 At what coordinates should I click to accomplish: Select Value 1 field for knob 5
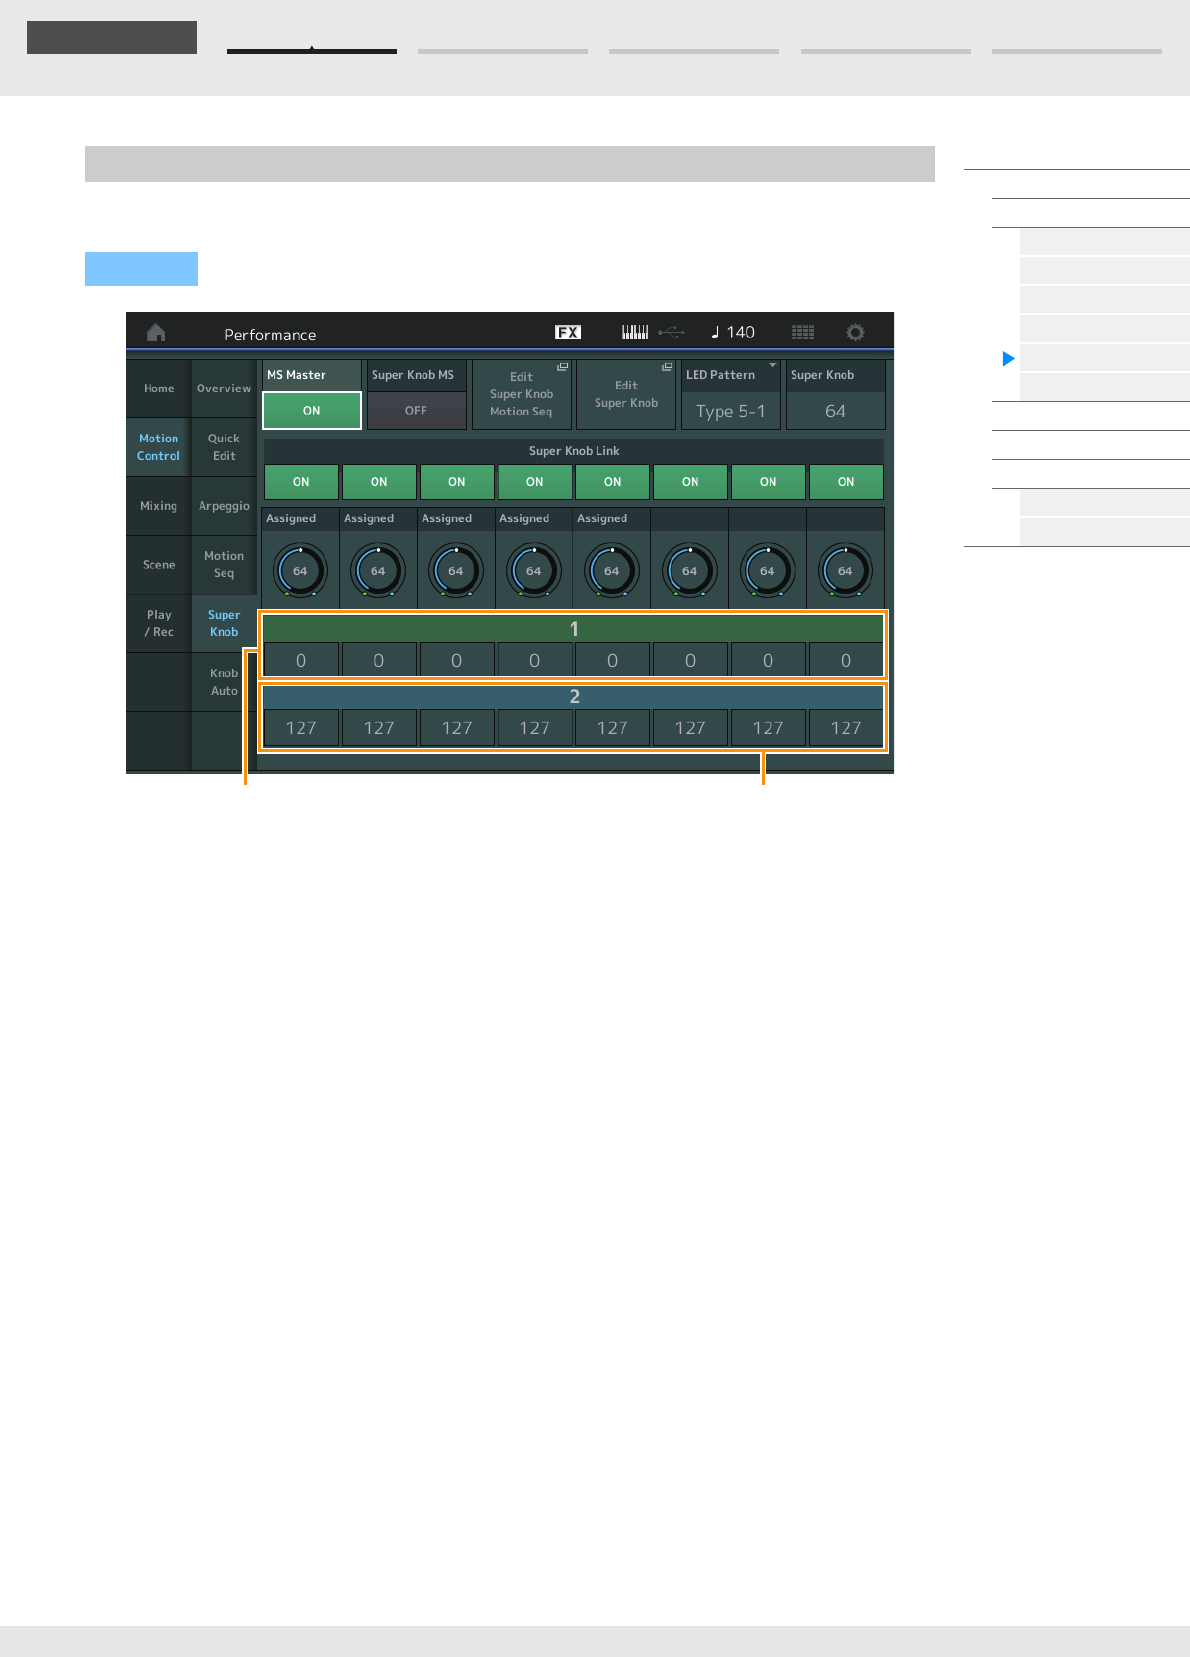pos(613,660)
